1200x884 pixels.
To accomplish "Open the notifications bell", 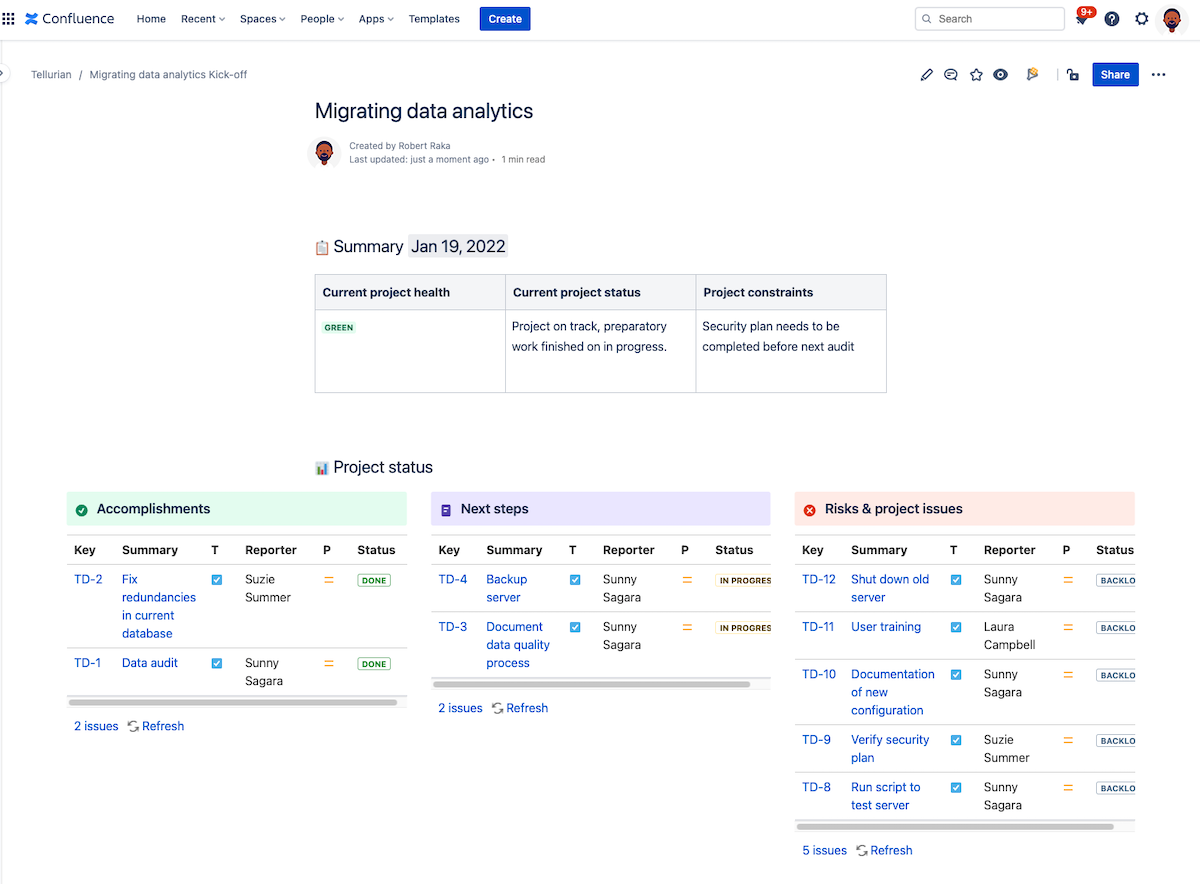I will pos(1082,18).
